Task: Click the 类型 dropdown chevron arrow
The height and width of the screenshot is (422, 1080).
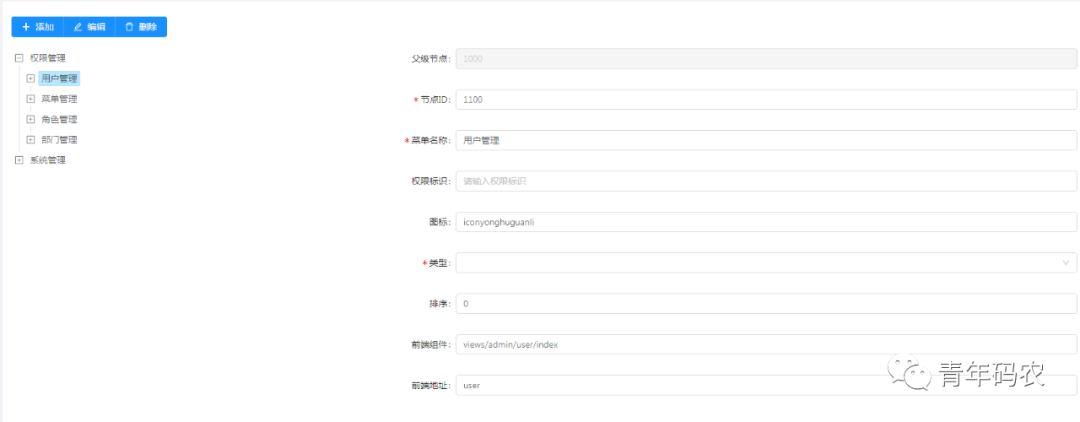Action: (x=1066, y=262)
